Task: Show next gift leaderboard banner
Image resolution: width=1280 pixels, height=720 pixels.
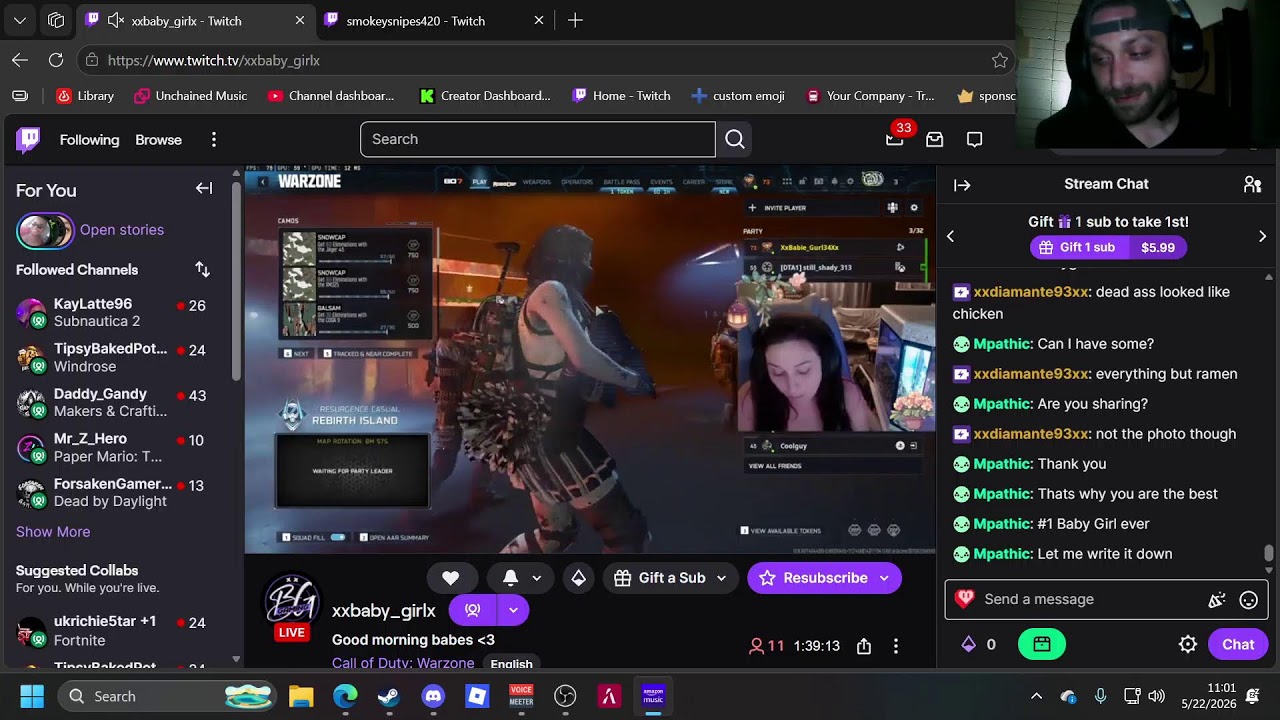Action: pos(1262,236)
